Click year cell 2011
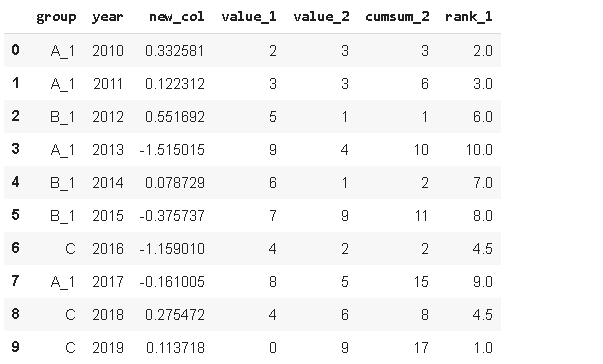 coord(108,84)
